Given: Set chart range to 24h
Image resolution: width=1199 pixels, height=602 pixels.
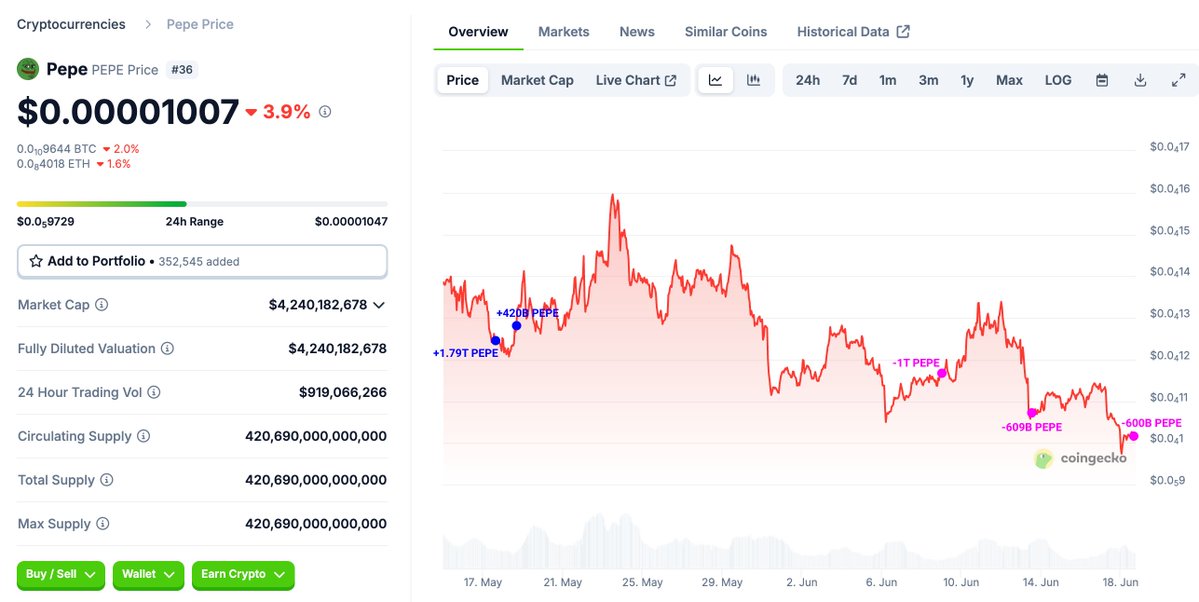Looking at the screenshot, I should tap(807, 80).
